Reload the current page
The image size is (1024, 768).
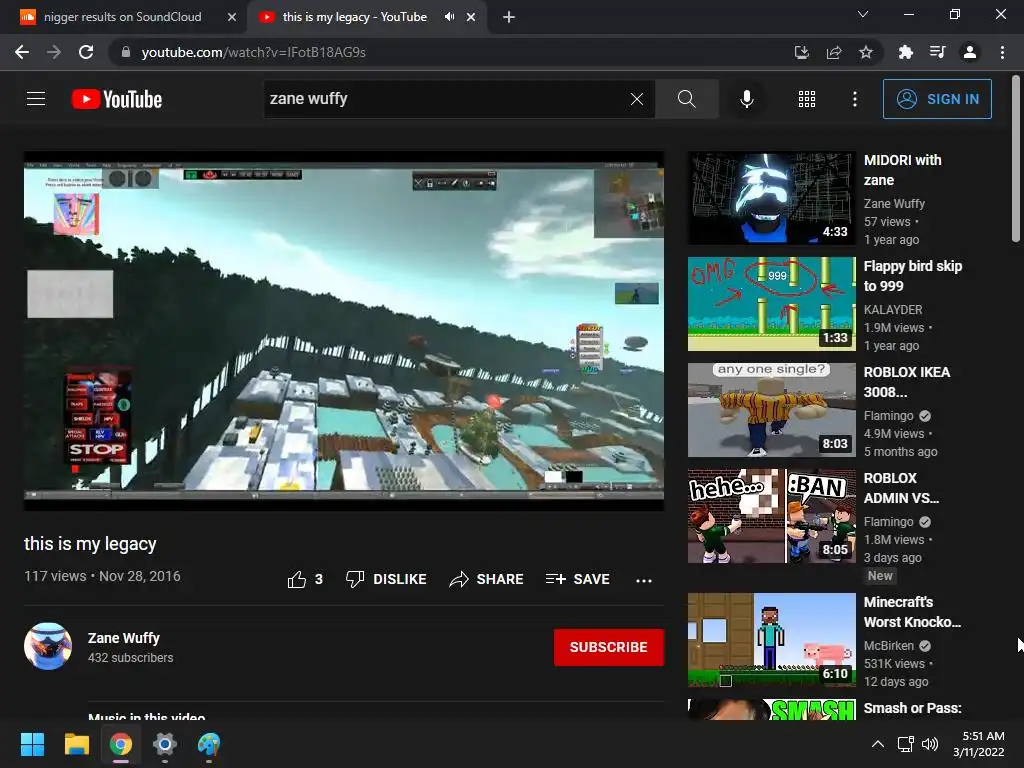(86, 52)
